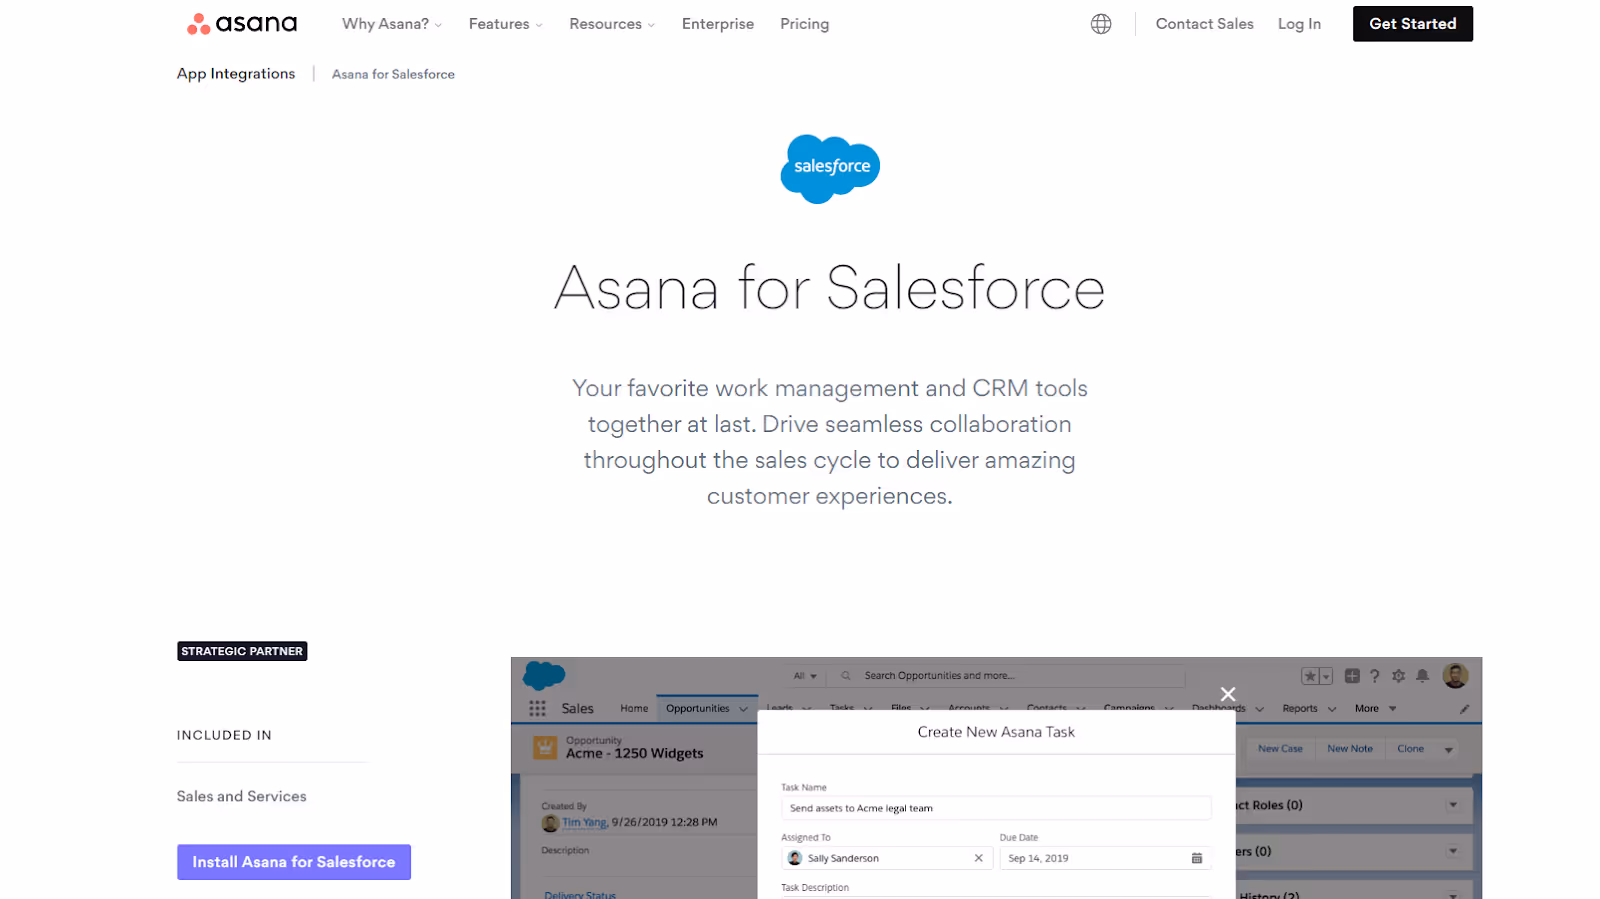1600x899 pixels.
Task: Open the Sales and Services link
Action: (x=242, y=796)
